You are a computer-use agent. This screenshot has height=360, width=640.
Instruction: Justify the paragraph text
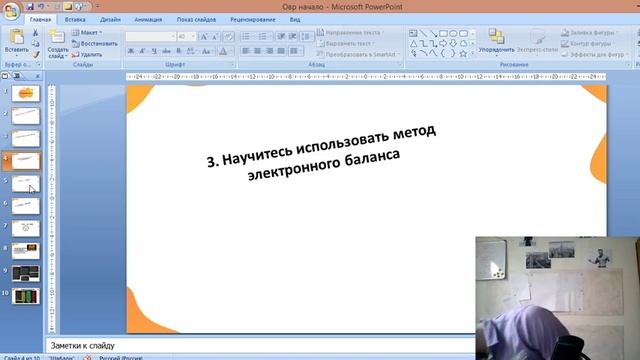(281, 51)
